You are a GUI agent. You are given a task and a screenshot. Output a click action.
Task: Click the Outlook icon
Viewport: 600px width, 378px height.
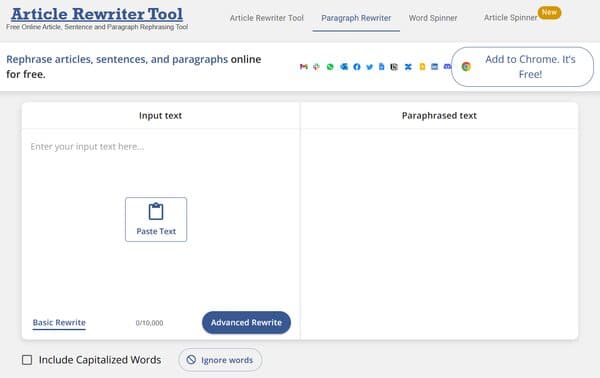point(344,67)
